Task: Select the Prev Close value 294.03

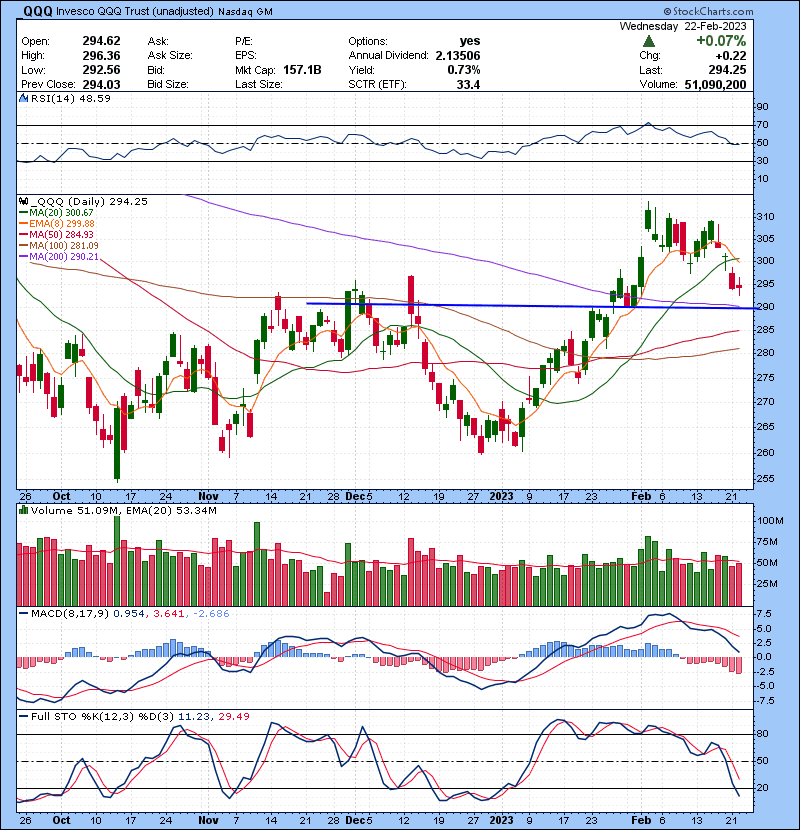Action: 101,84
